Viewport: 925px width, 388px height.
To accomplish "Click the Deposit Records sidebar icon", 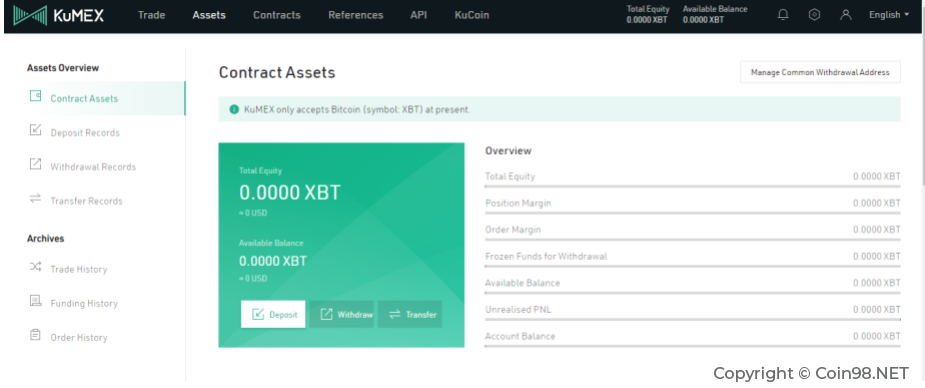I will coord(35,130).
